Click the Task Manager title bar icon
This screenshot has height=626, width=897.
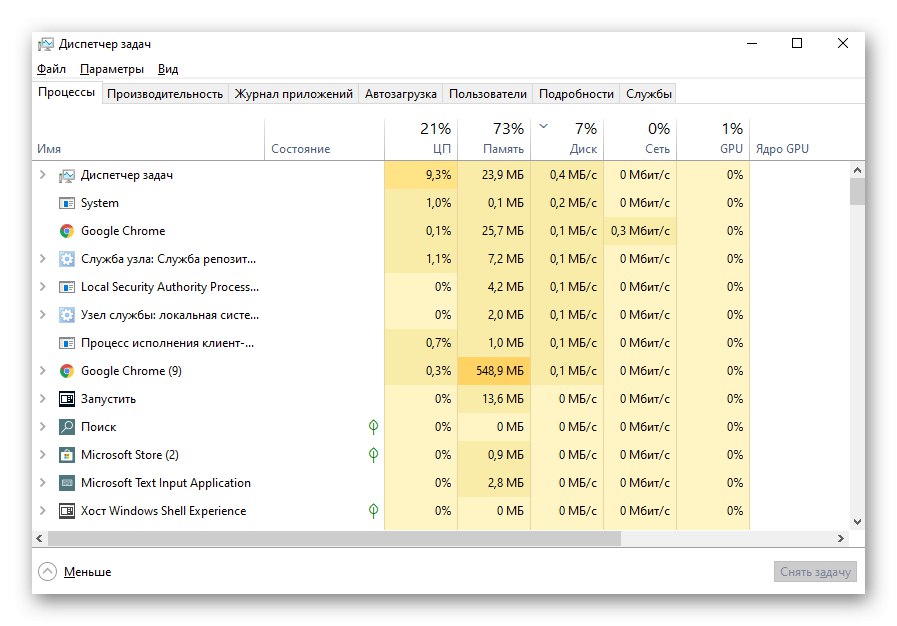coord(45,43)
